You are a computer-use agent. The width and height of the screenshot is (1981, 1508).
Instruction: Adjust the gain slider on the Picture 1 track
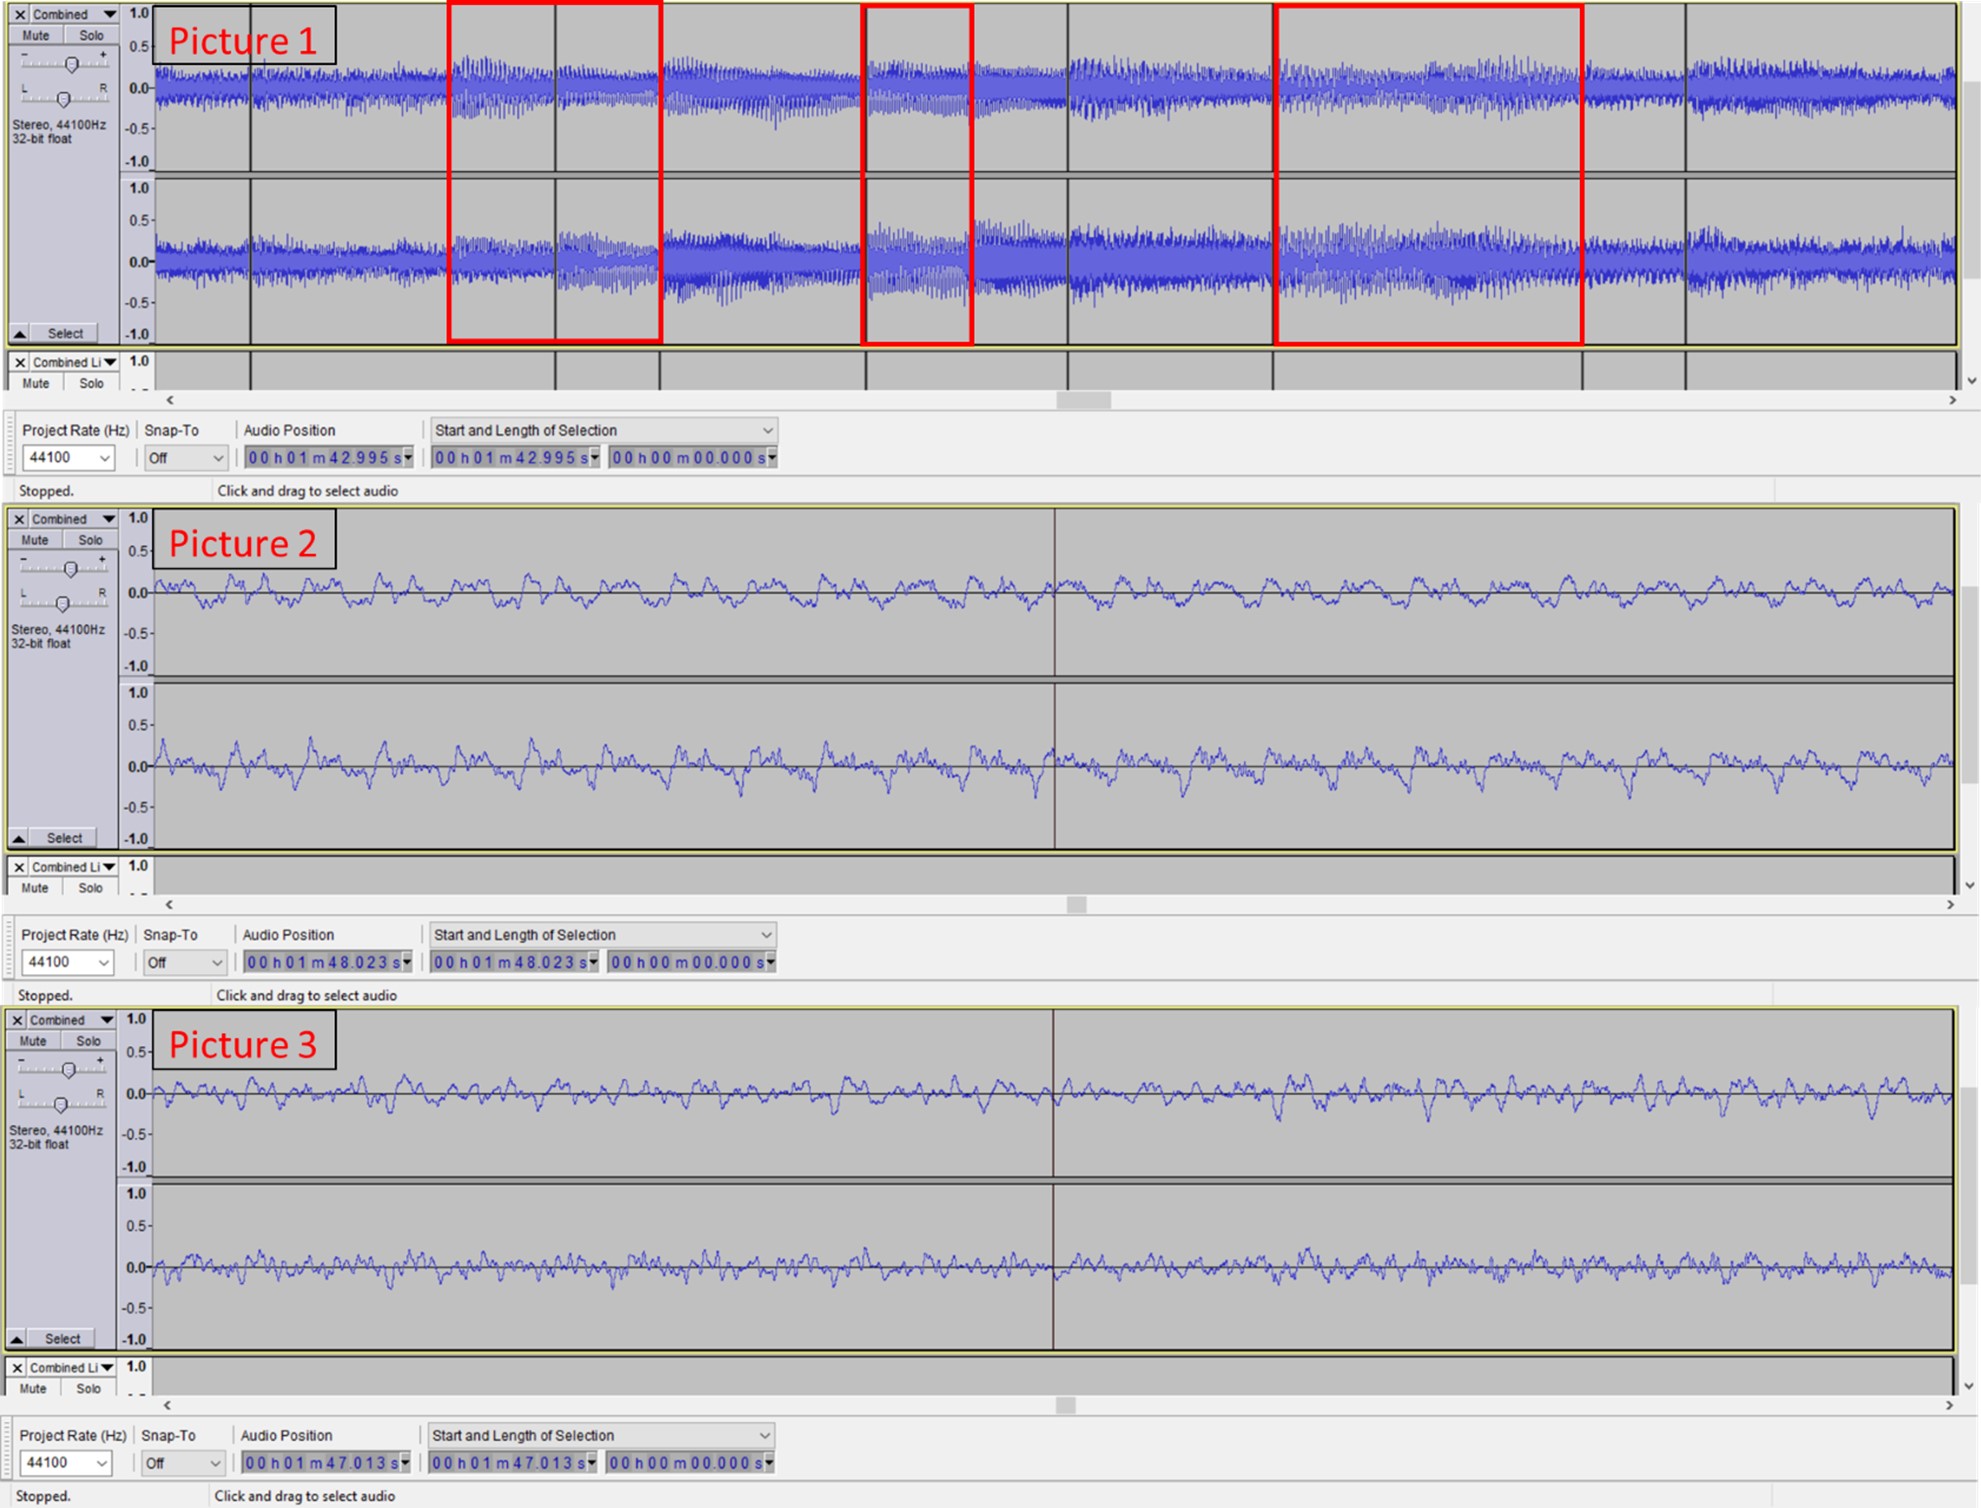click(71, 65)
